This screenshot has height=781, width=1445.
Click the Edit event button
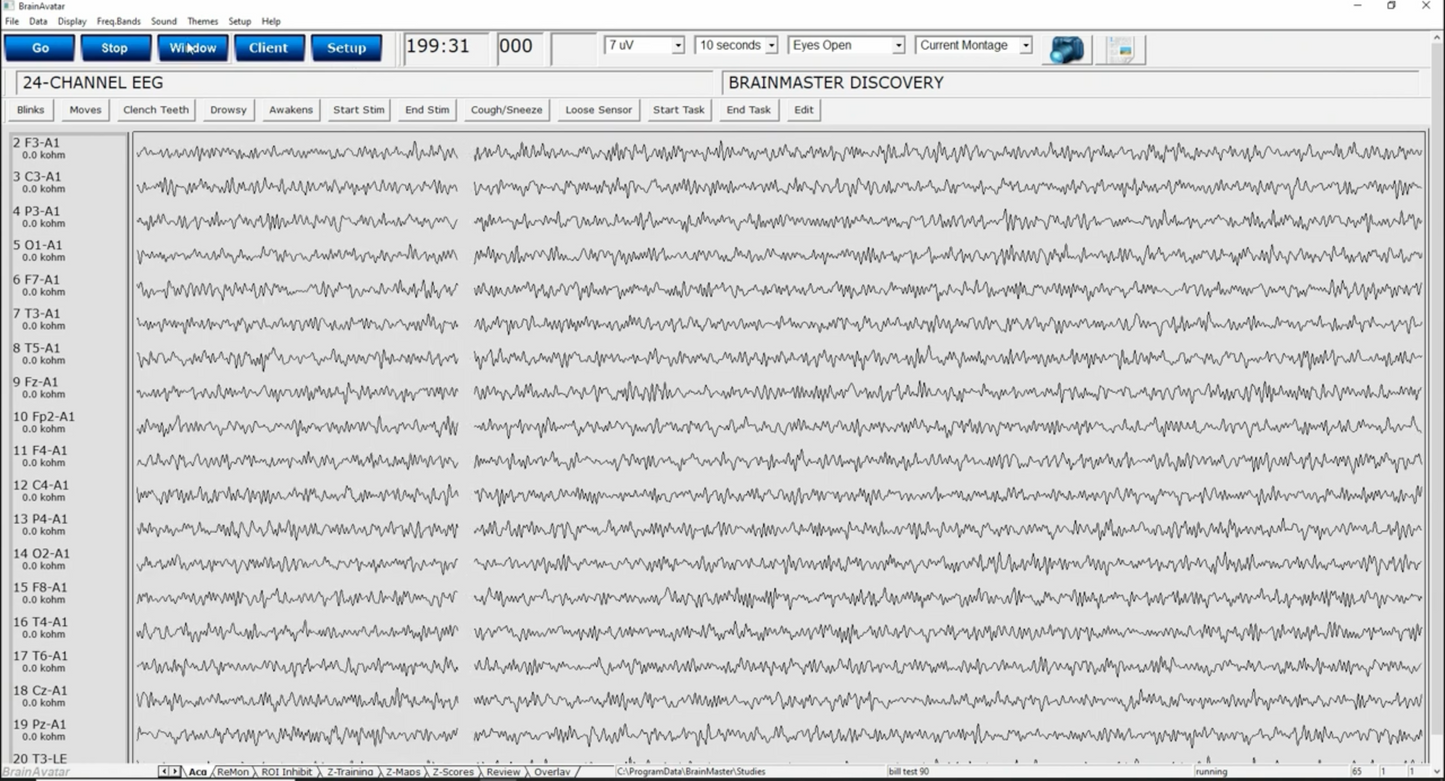click(x=804, y=110)
